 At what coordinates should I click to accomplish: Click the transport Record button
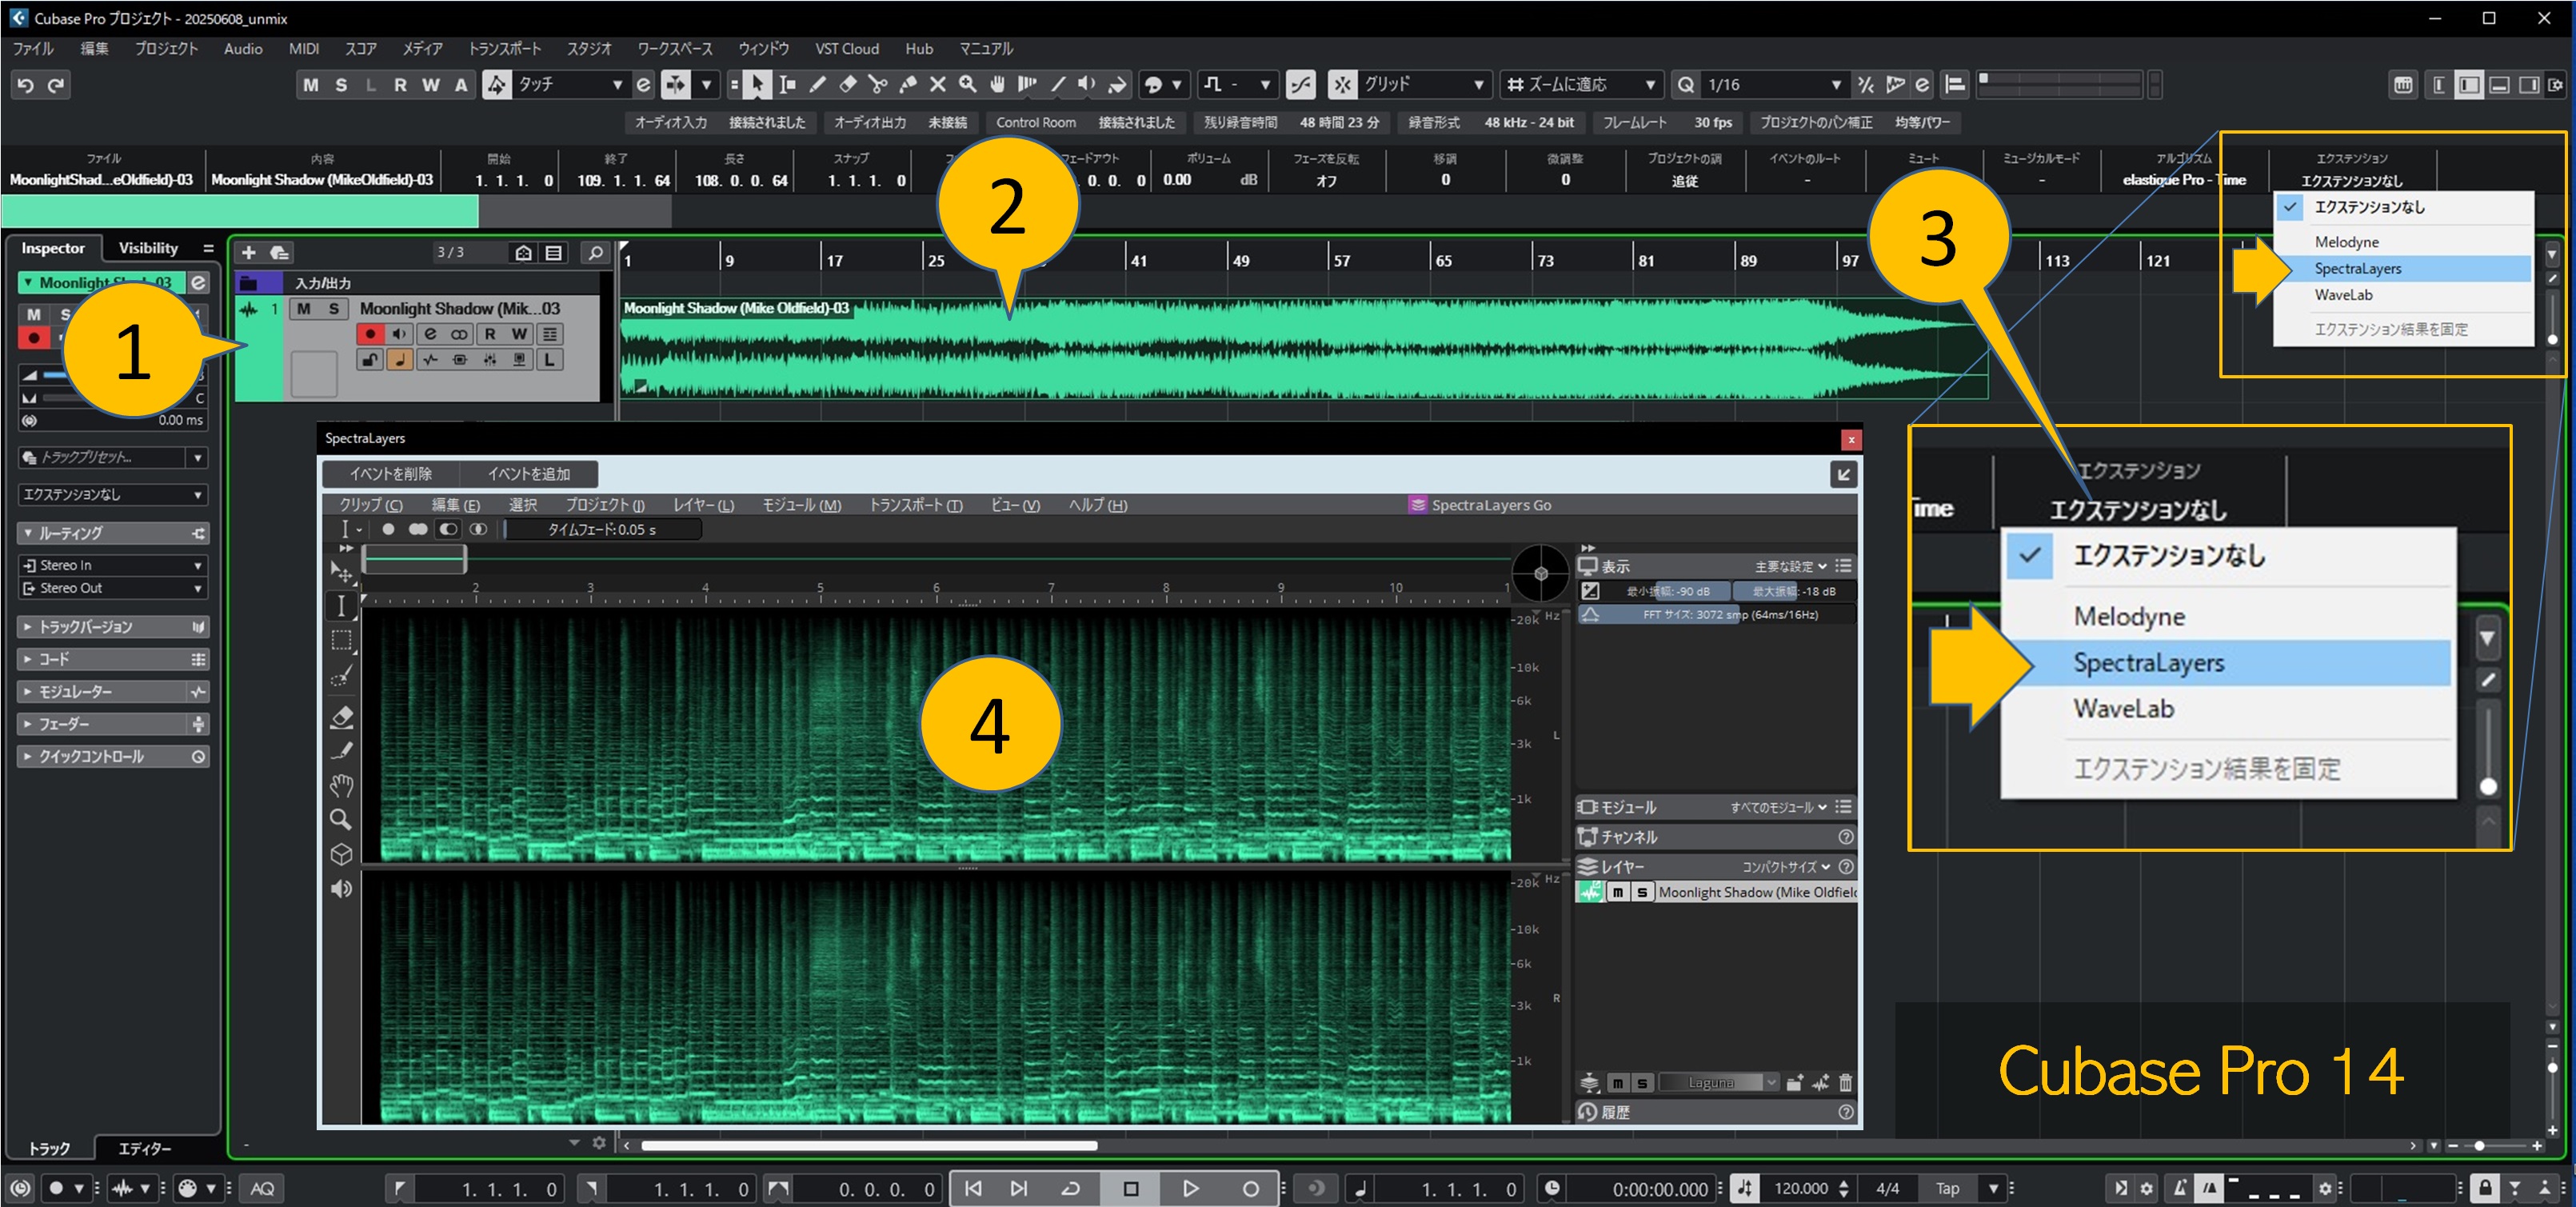click(x=1250, y=1189)
